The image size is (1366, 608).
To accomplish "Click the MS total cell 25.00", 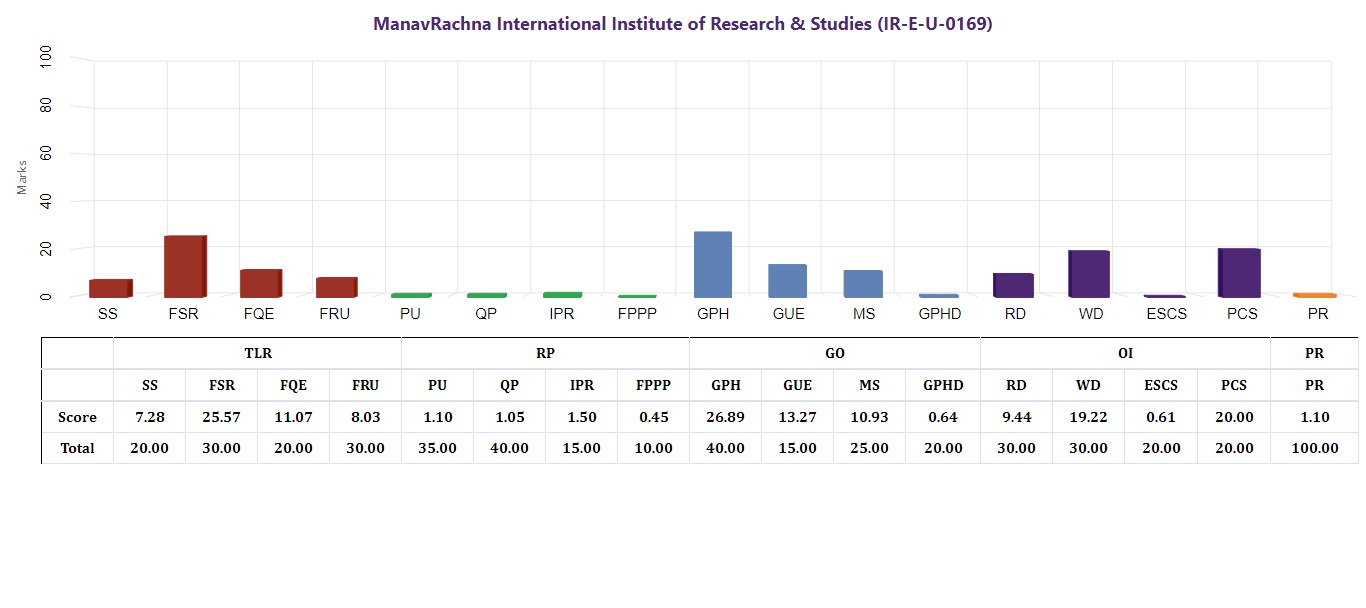I will pos(870,448).
